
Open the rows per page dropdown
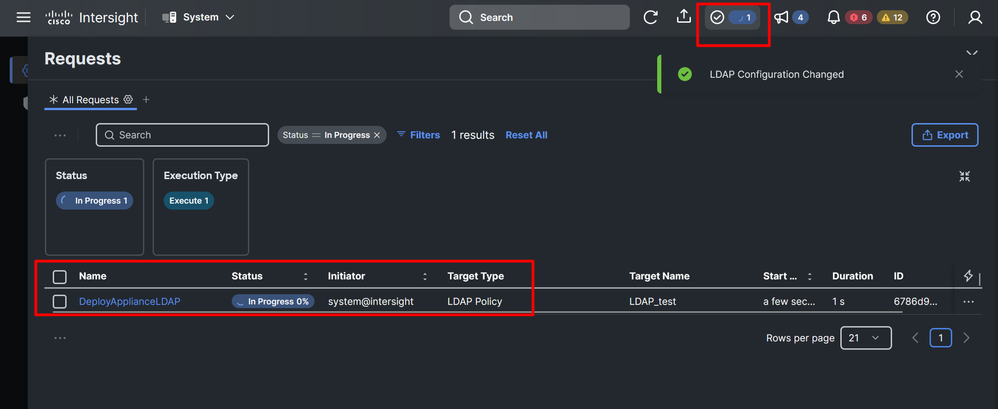coord(865,338)
